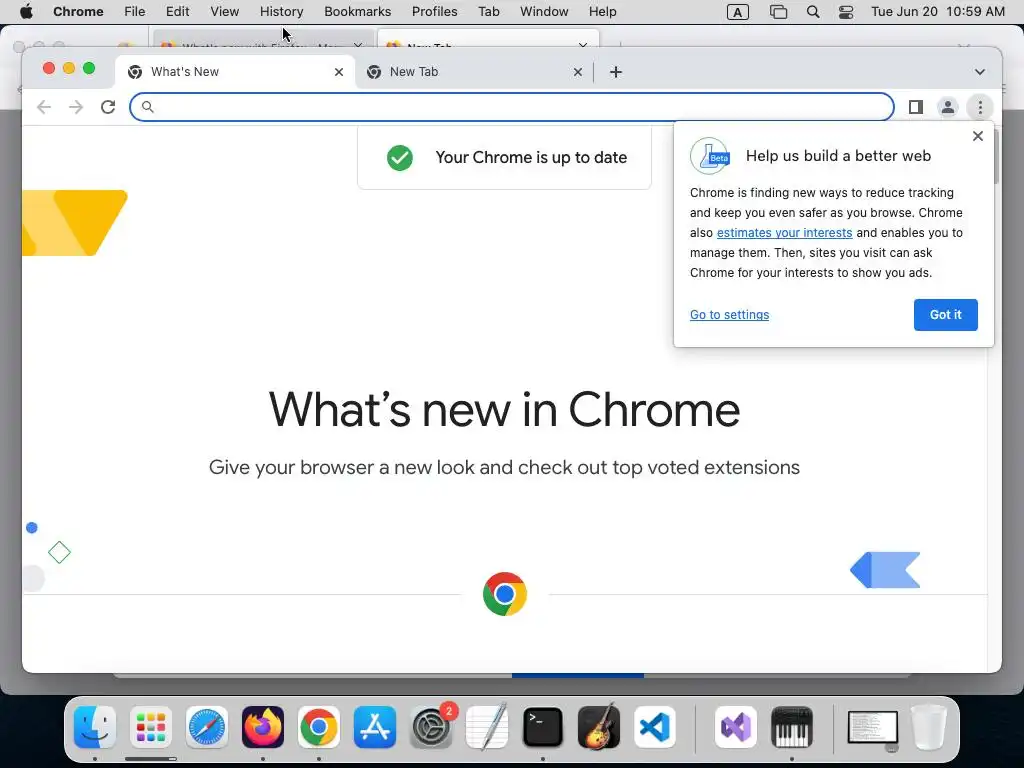Open the estimates your interests link

tap(784, 232)
